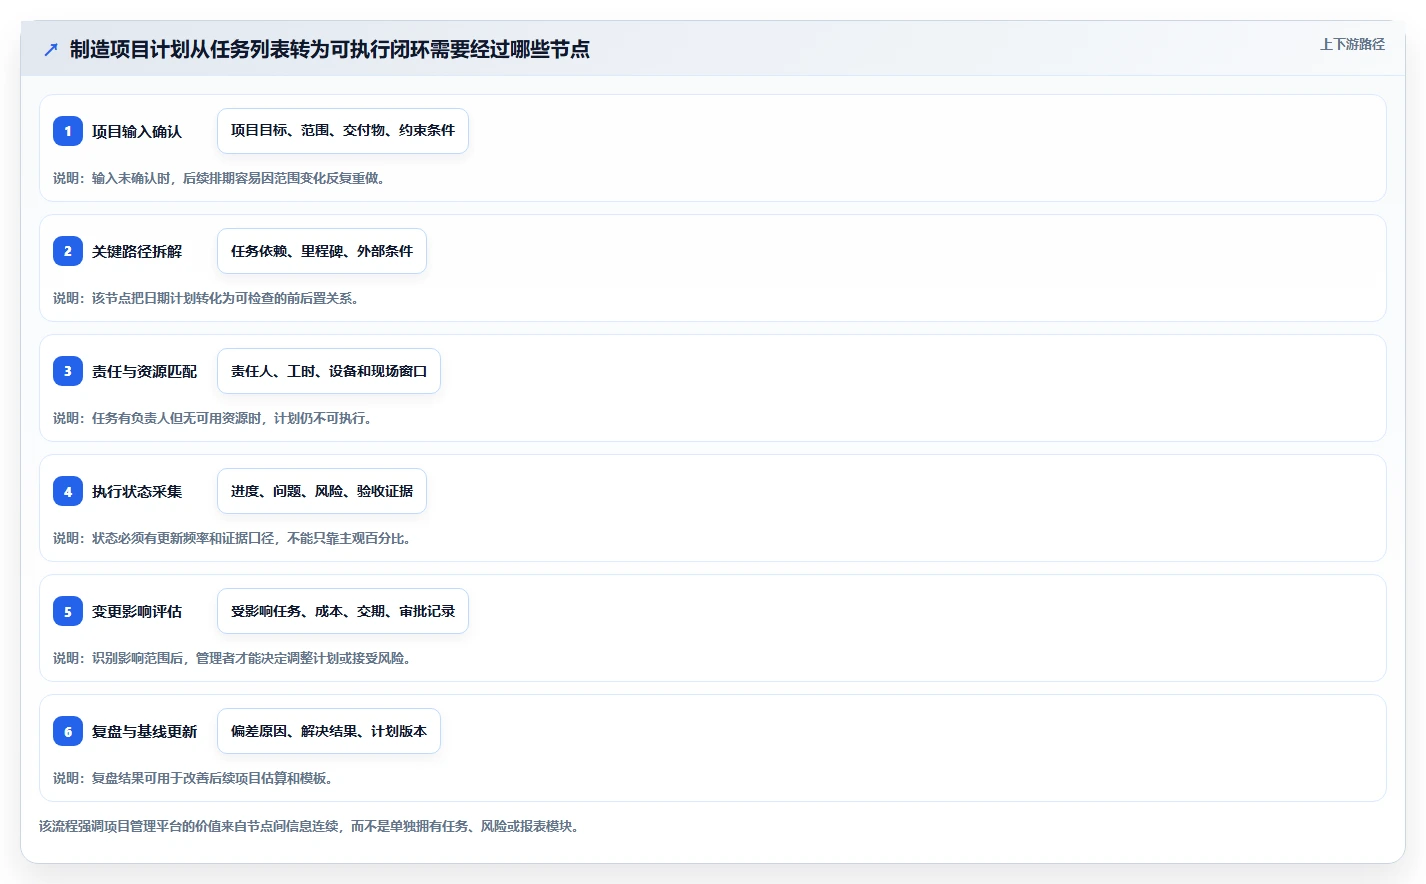
Task: Click the 进度、问题、风险、验收证据 chip
Action: 322,491
